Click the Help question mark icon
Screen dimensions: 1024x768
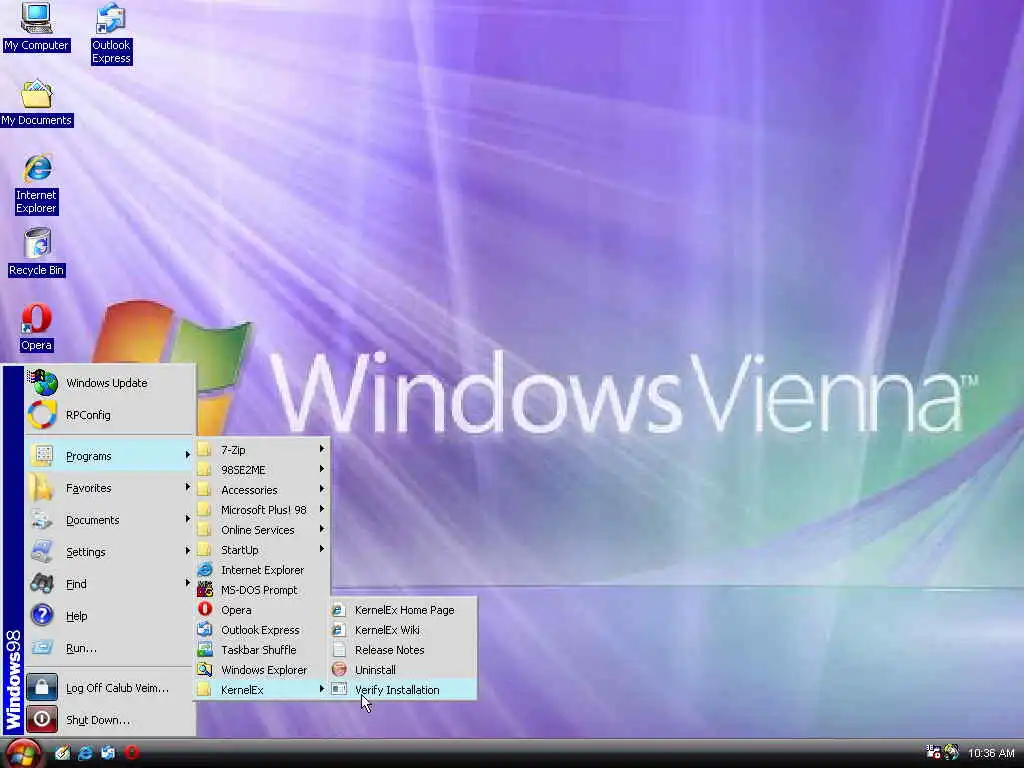pyautogui.click(x=42, y=615)
